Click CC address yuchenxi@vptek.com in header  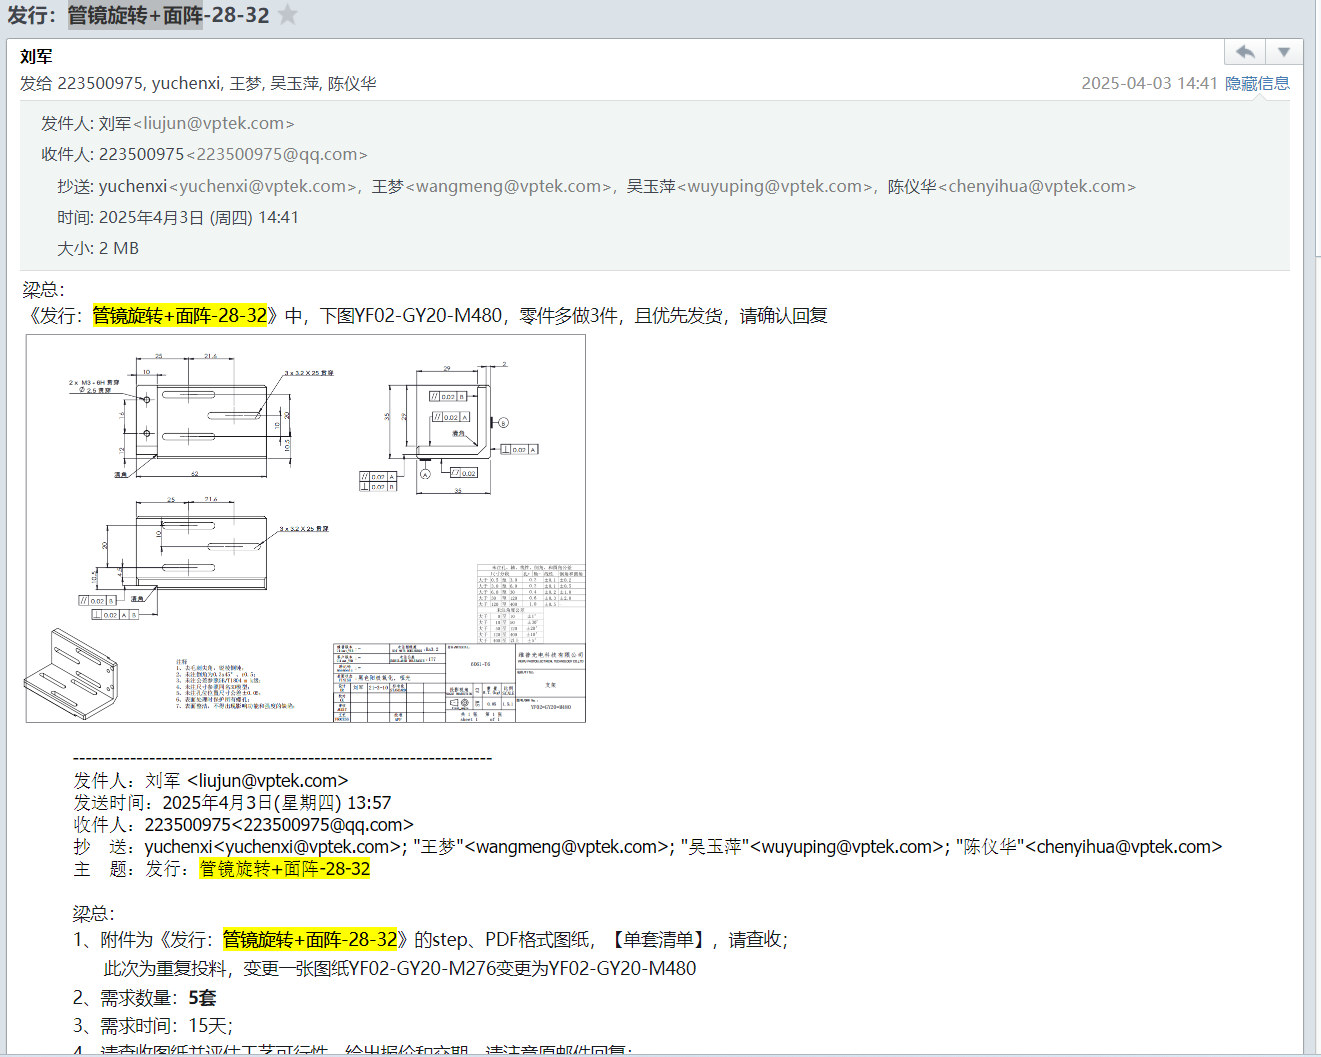(x=263, y=186)
